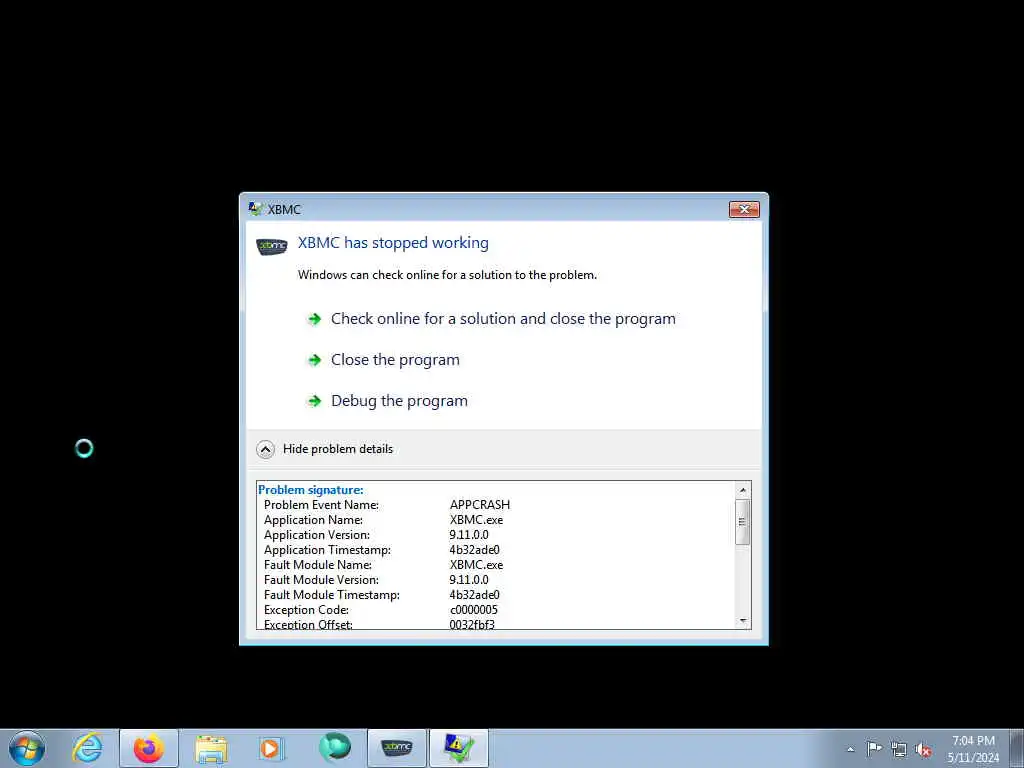The height and width of the screenshot is (768, 1024).
Task: Click the XBMC logo in the dialog
Action: tap(272, 246)
